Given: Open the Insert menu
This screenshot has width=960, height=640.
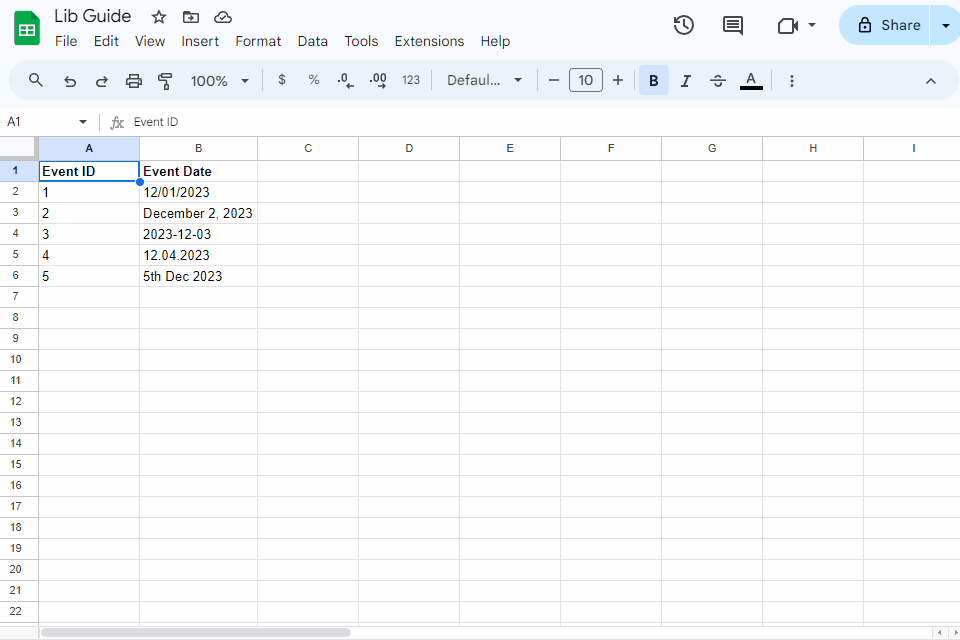Looking at the screenshot, I should pos(200,41).
